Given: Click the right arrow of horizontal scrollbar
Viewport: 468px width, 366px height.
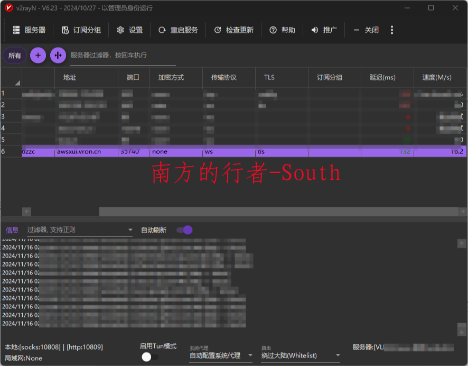Looking at the screenshot, I should (x=462, y=211).
